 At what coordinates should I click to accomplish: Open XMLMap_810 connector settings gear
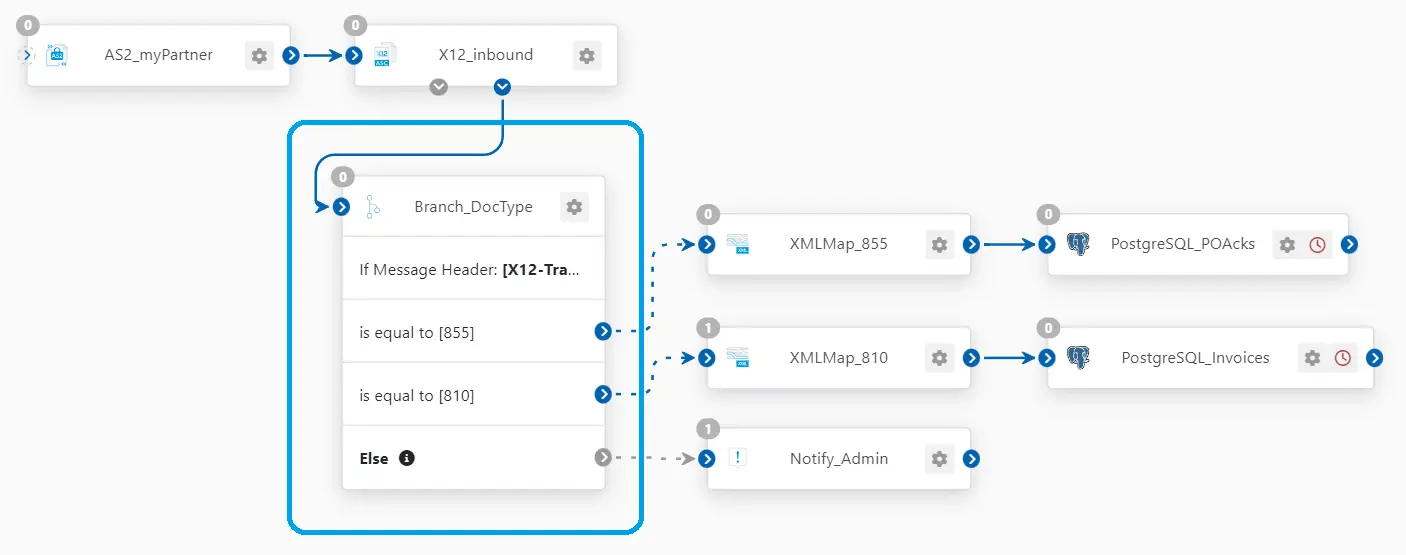click(x=939, y=357)
